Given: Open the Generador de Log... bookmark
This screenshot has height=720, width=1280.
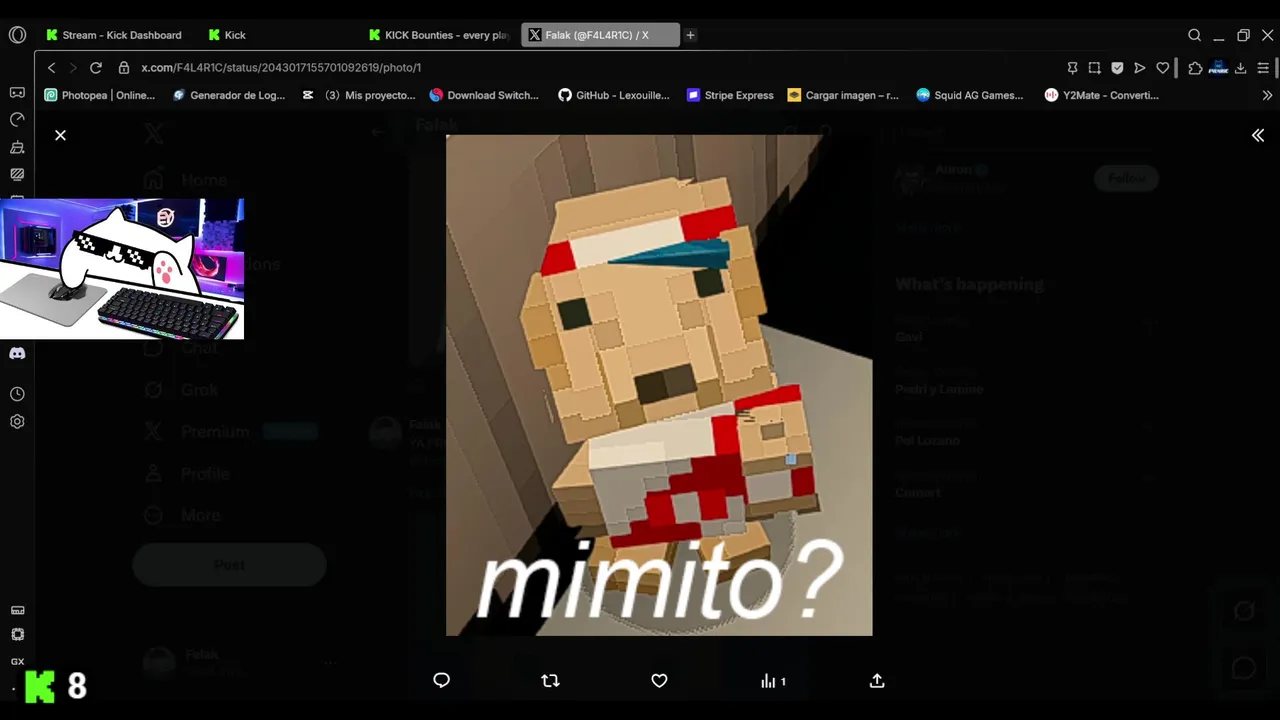Looking at the screenshot, I should coord(229,96).
